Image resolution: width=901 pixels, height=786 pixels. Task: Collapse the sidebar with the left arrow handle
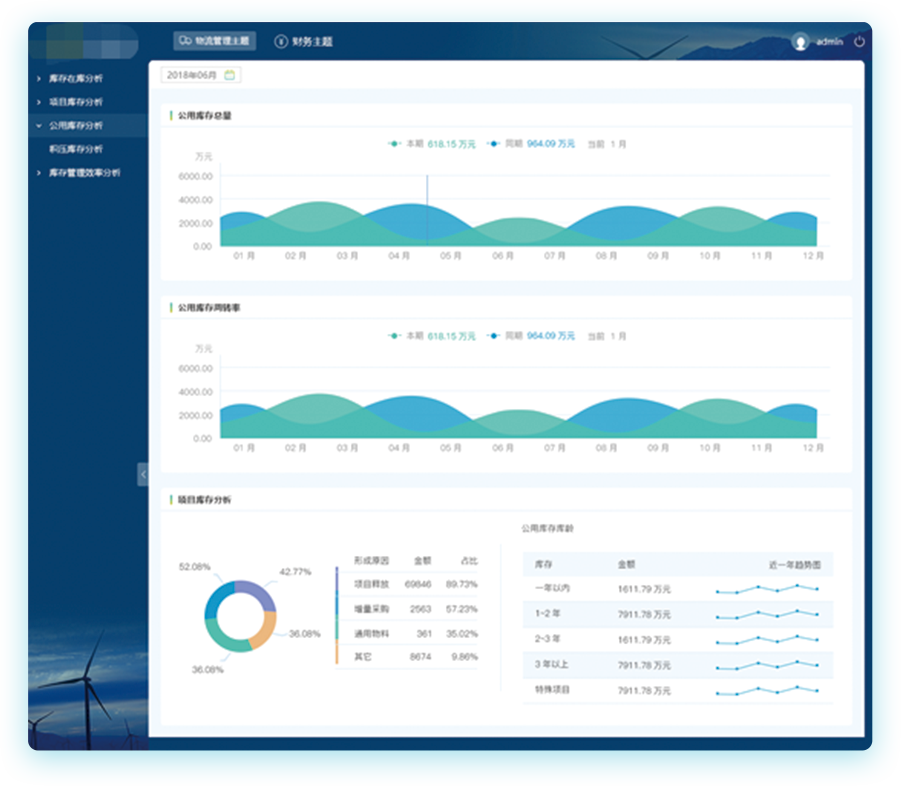(143, 474)
